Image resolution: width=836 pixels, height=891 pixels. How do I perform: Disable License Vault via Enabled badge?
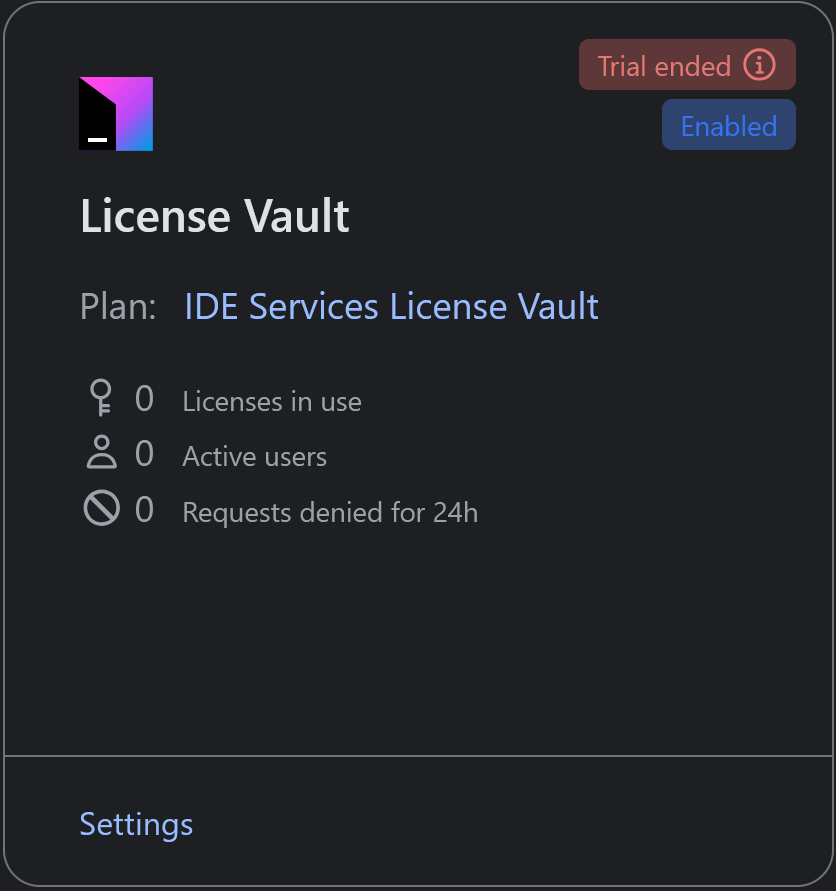tap(728, 125)
